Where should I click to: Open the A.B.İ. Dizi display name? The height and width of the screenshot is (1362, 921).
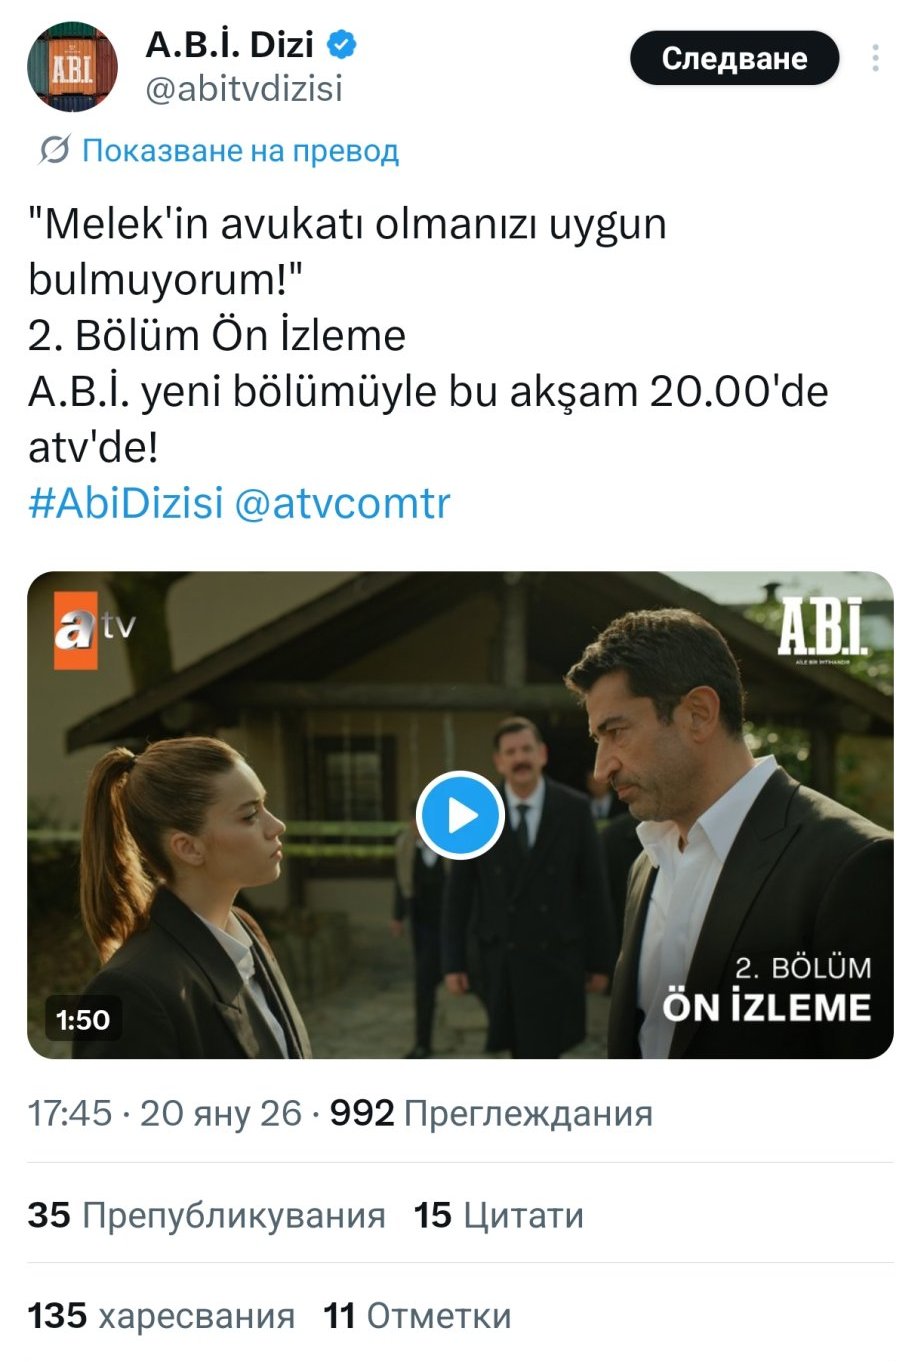(x=230, y=44)
